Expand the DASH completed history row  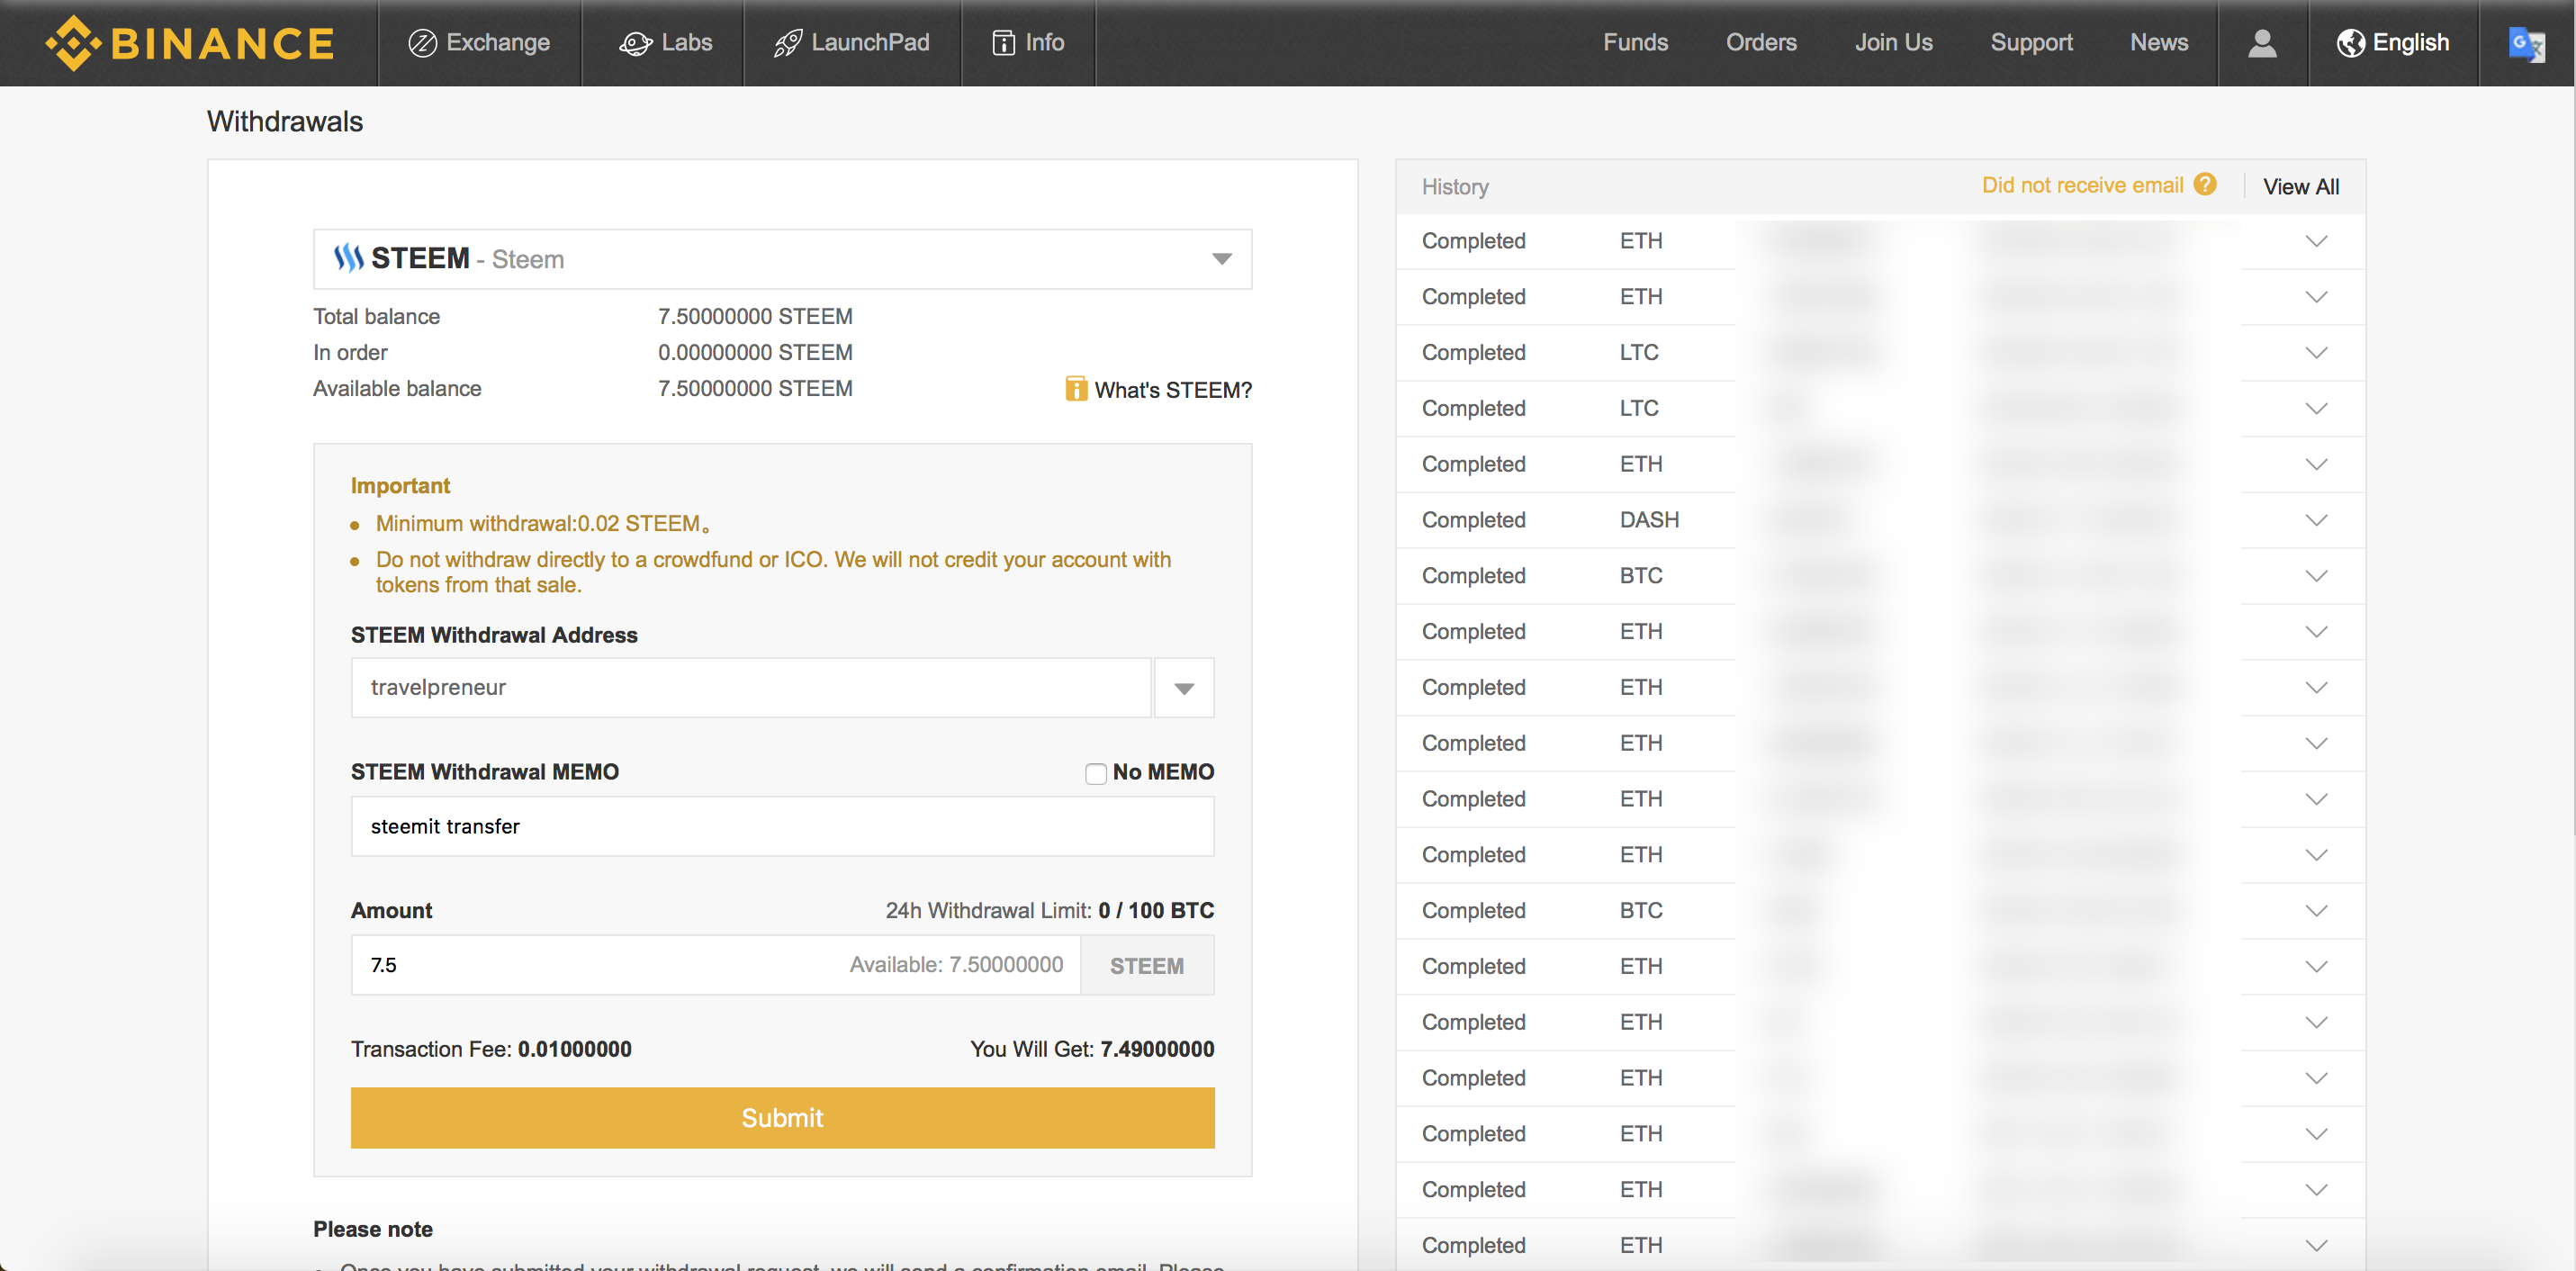(x=2316, y=520)
